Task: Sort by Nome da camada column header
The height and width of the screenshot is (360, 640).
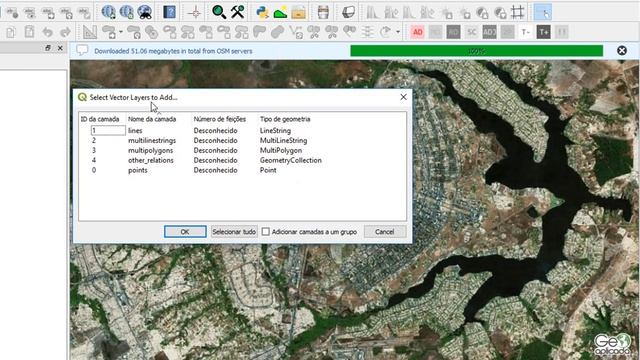Action: 152,119
